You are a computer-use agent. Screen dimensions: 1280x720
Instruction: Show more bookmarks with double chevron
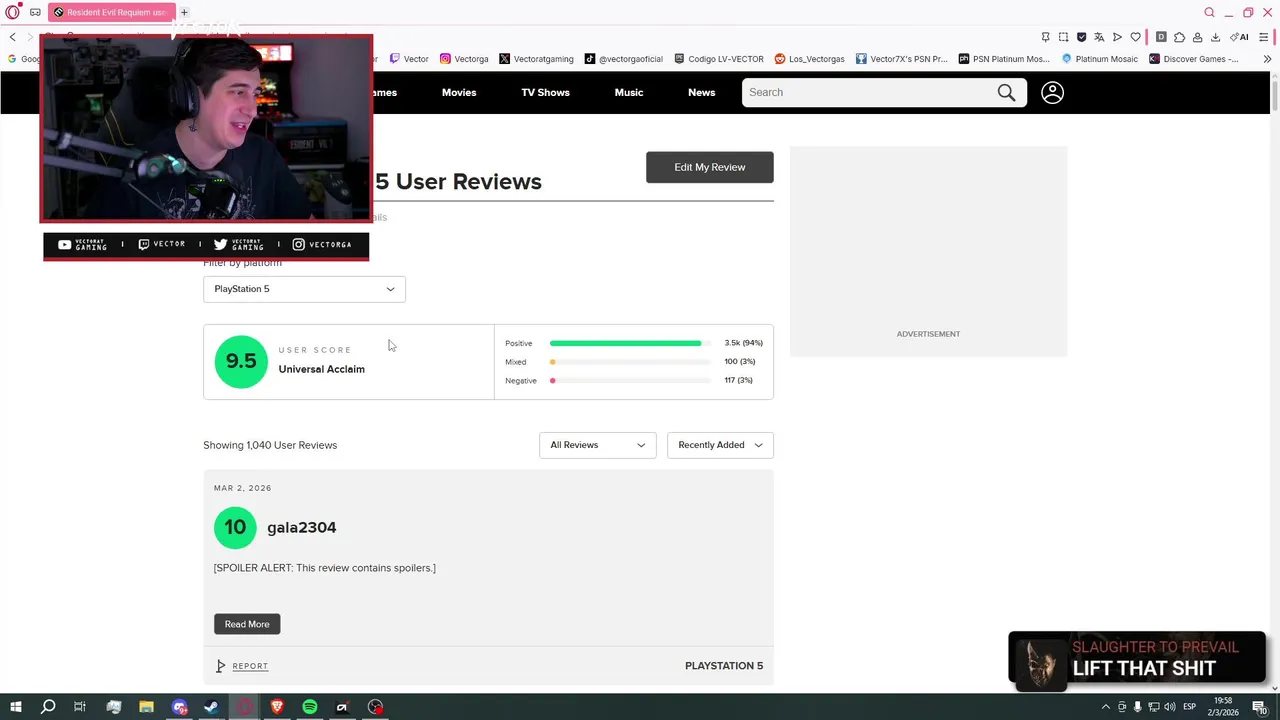pos(1267,59)
